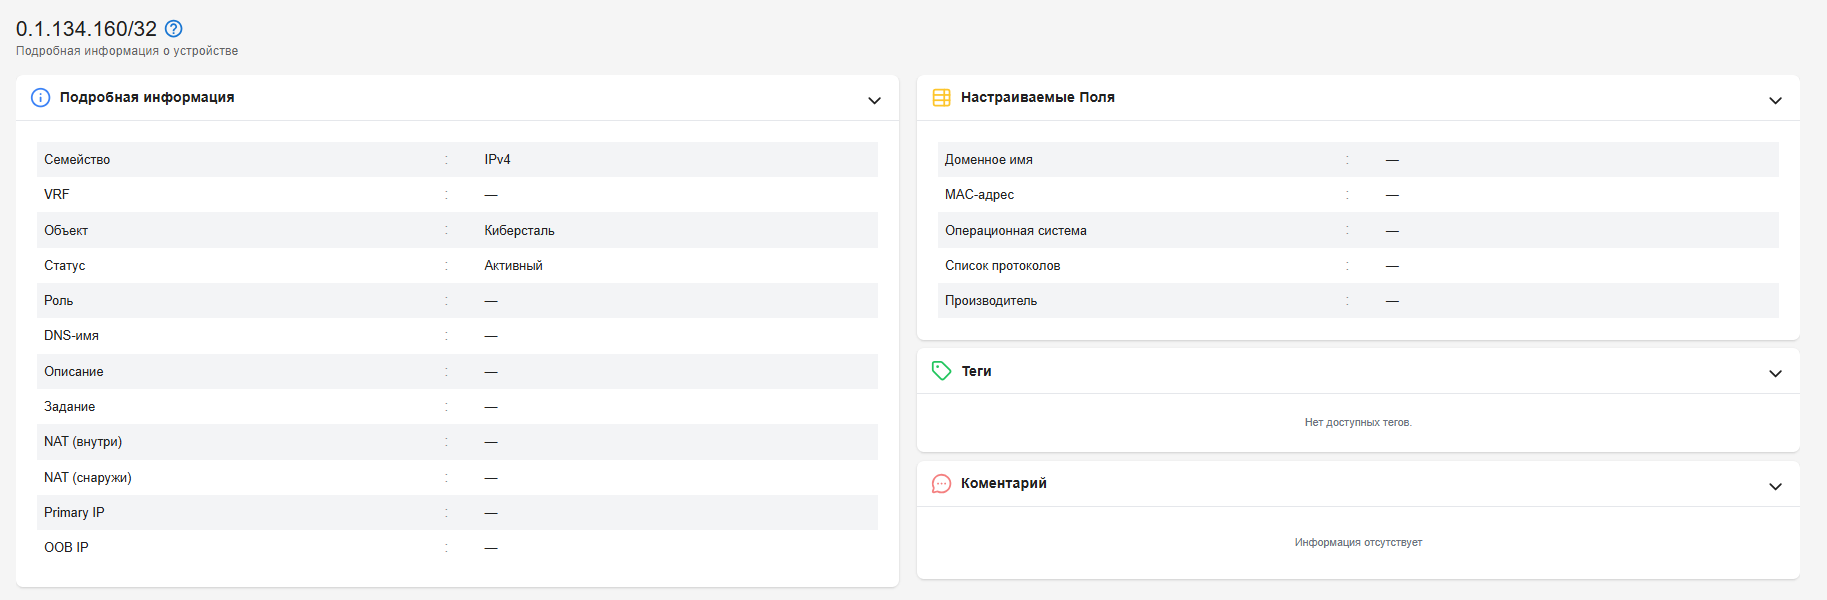Select the IPv4 family value

point(497,159)
